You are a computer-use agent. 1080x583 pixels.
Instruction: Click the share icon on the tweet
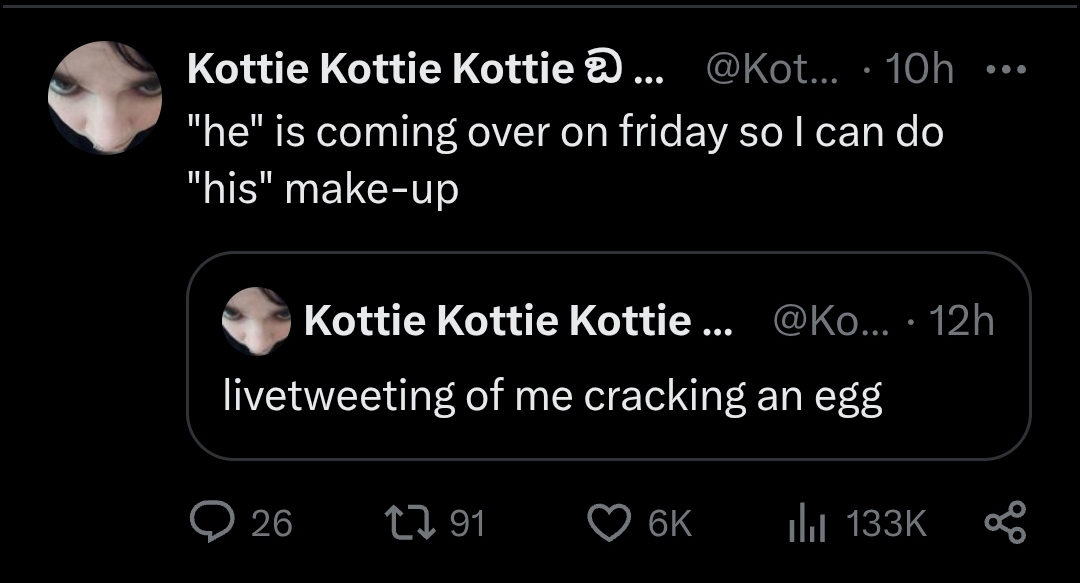[x=1004, y=522]
